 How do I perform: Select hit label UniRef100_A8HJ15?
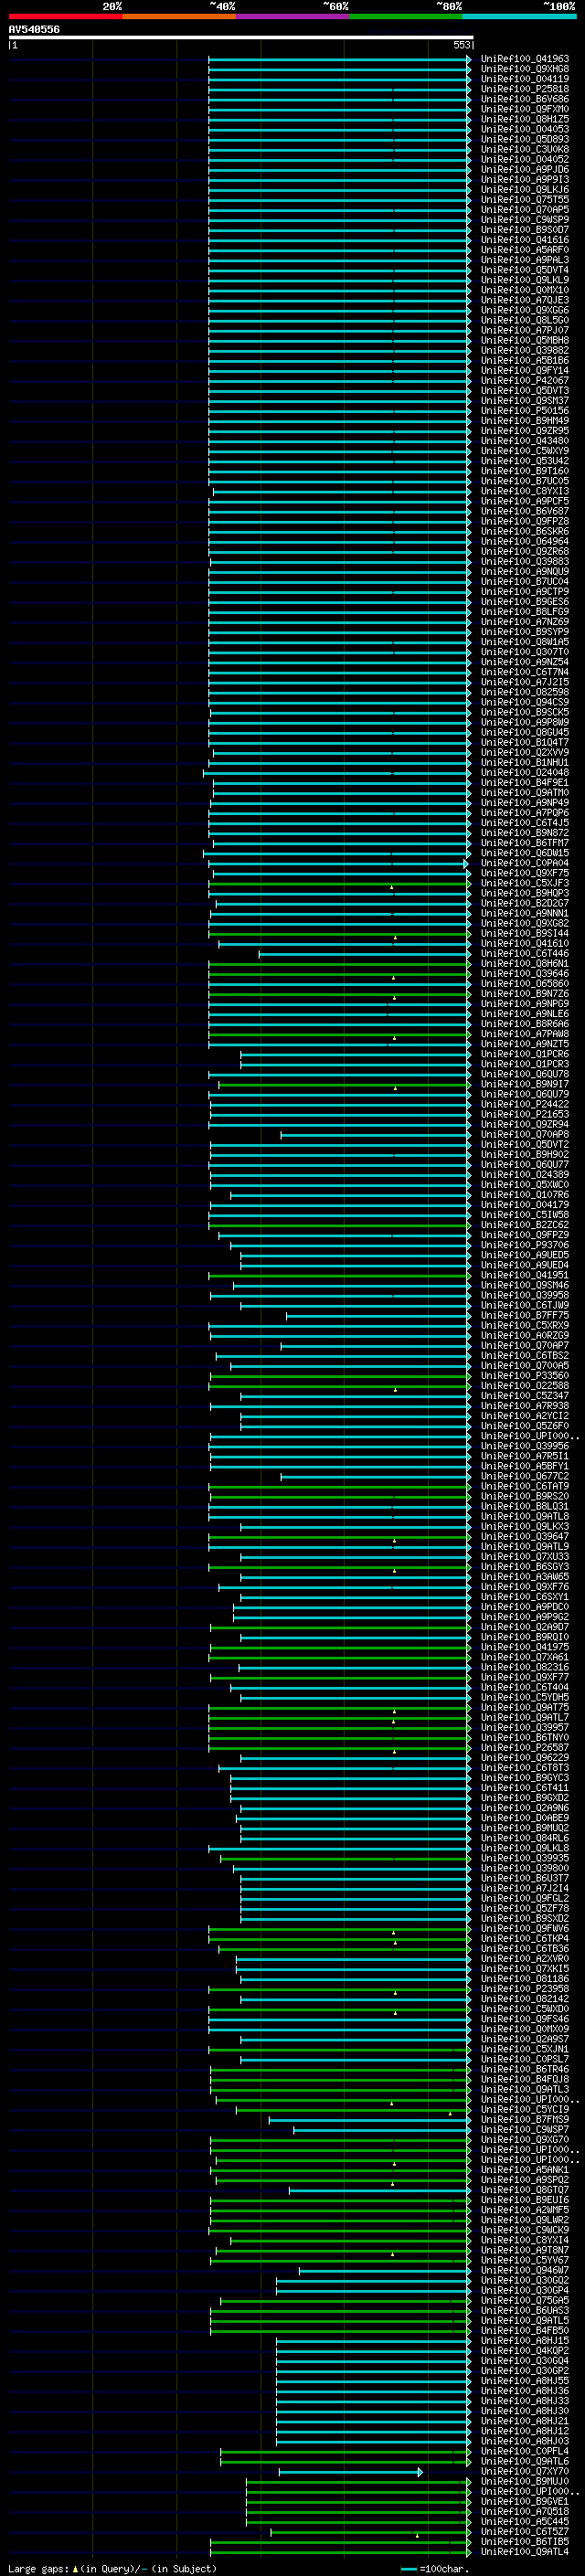525,2340
